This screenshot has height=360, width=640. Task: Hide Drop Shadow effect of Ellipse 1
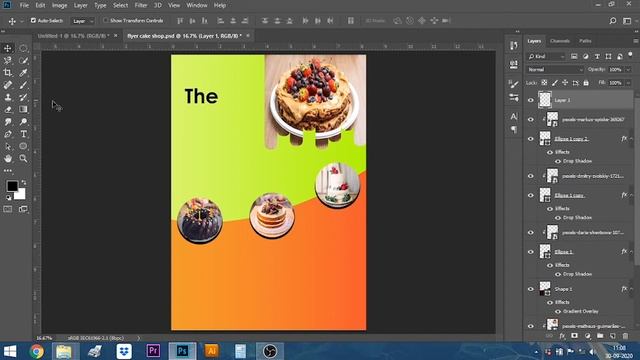tap(558, 274)
